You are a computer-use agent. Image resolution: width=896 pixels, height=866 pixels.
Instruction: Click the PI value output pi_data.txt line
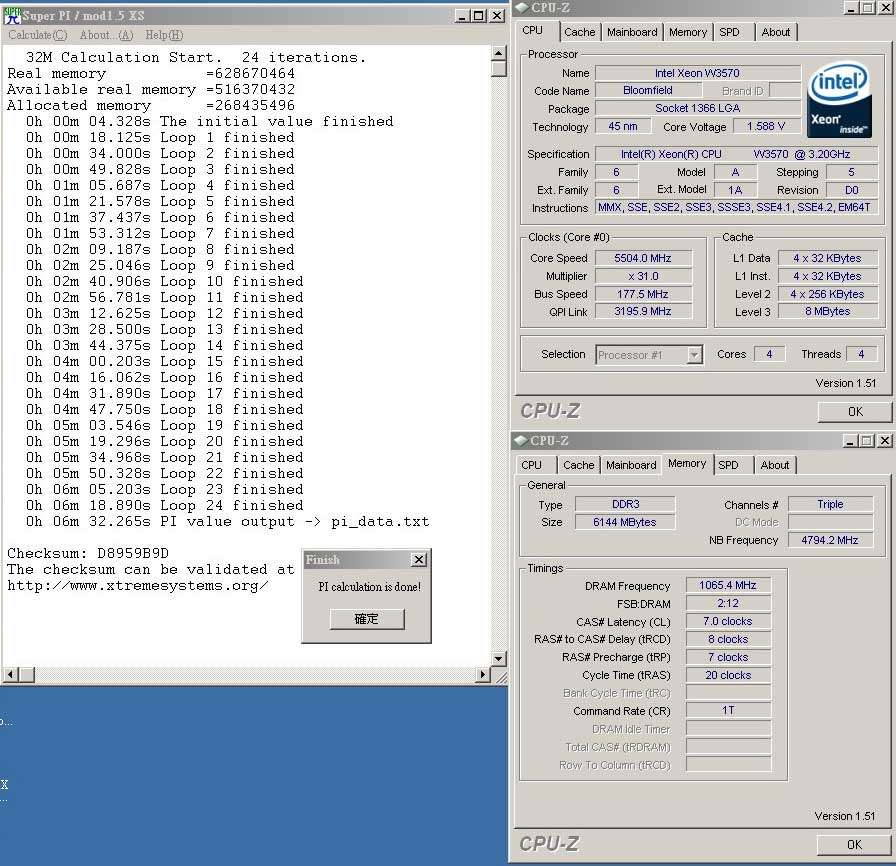pos(227,522)
